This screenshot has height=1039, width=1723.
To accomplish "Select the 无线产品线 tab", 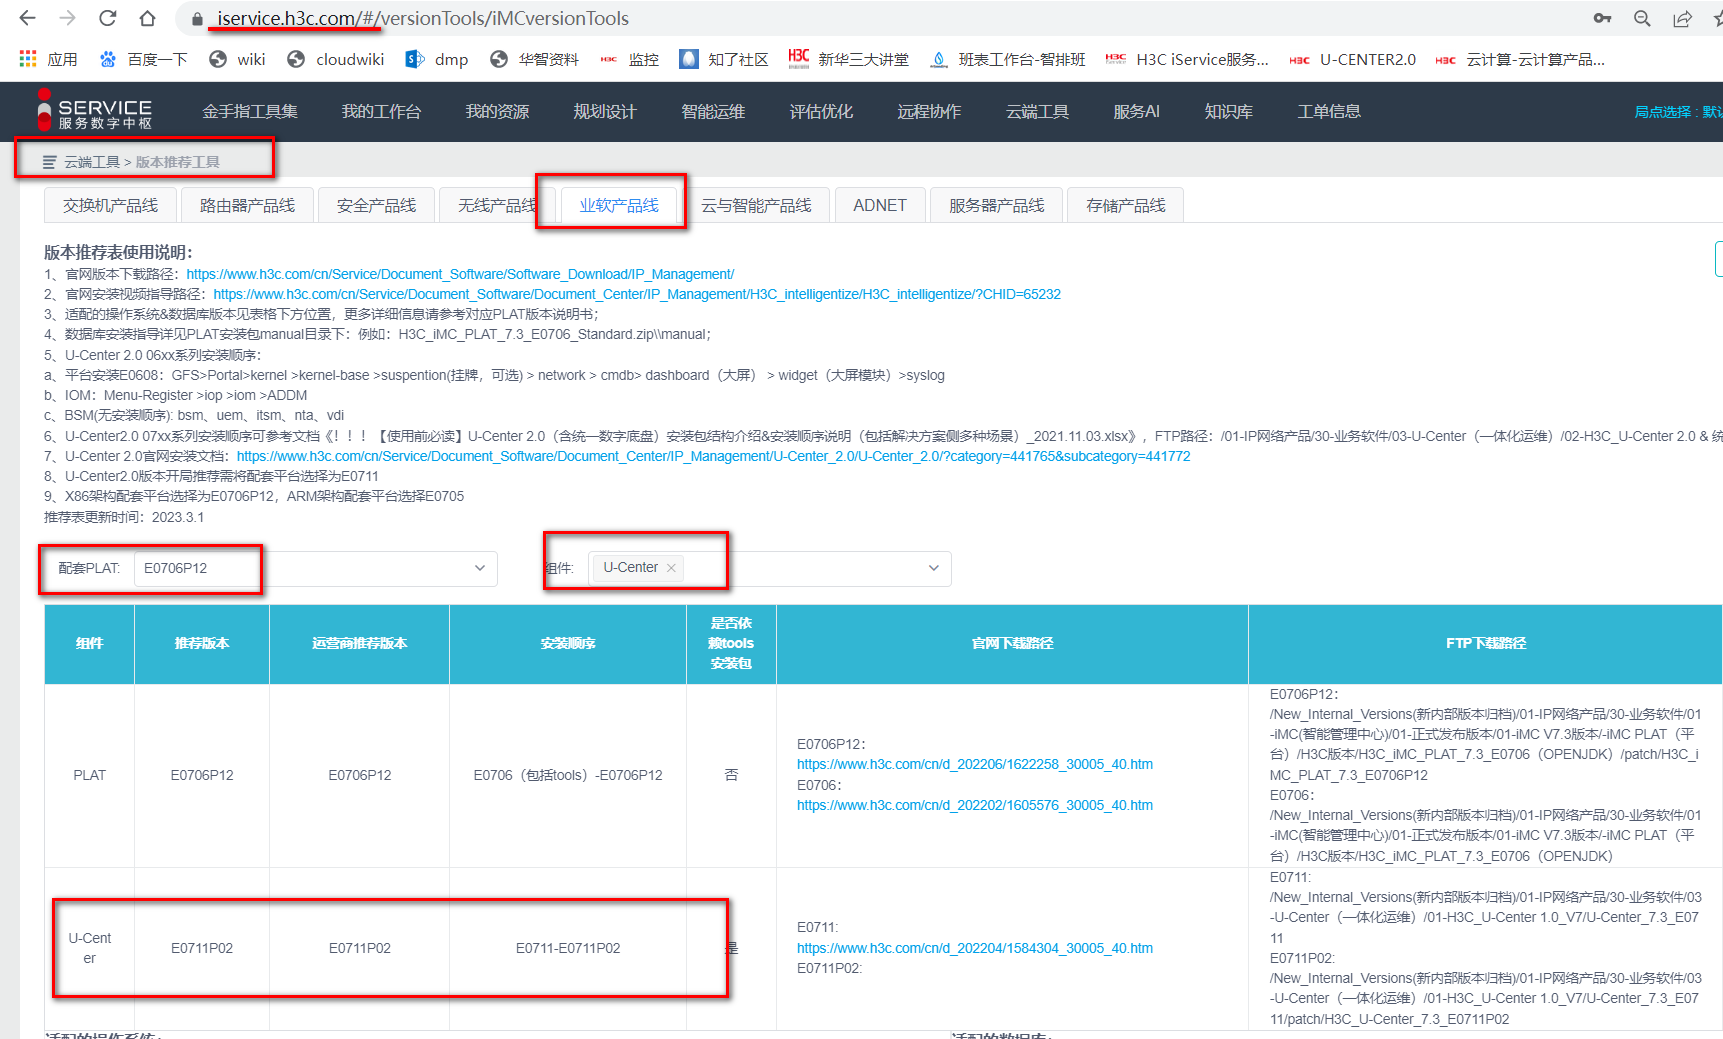I will pos(497,205).
